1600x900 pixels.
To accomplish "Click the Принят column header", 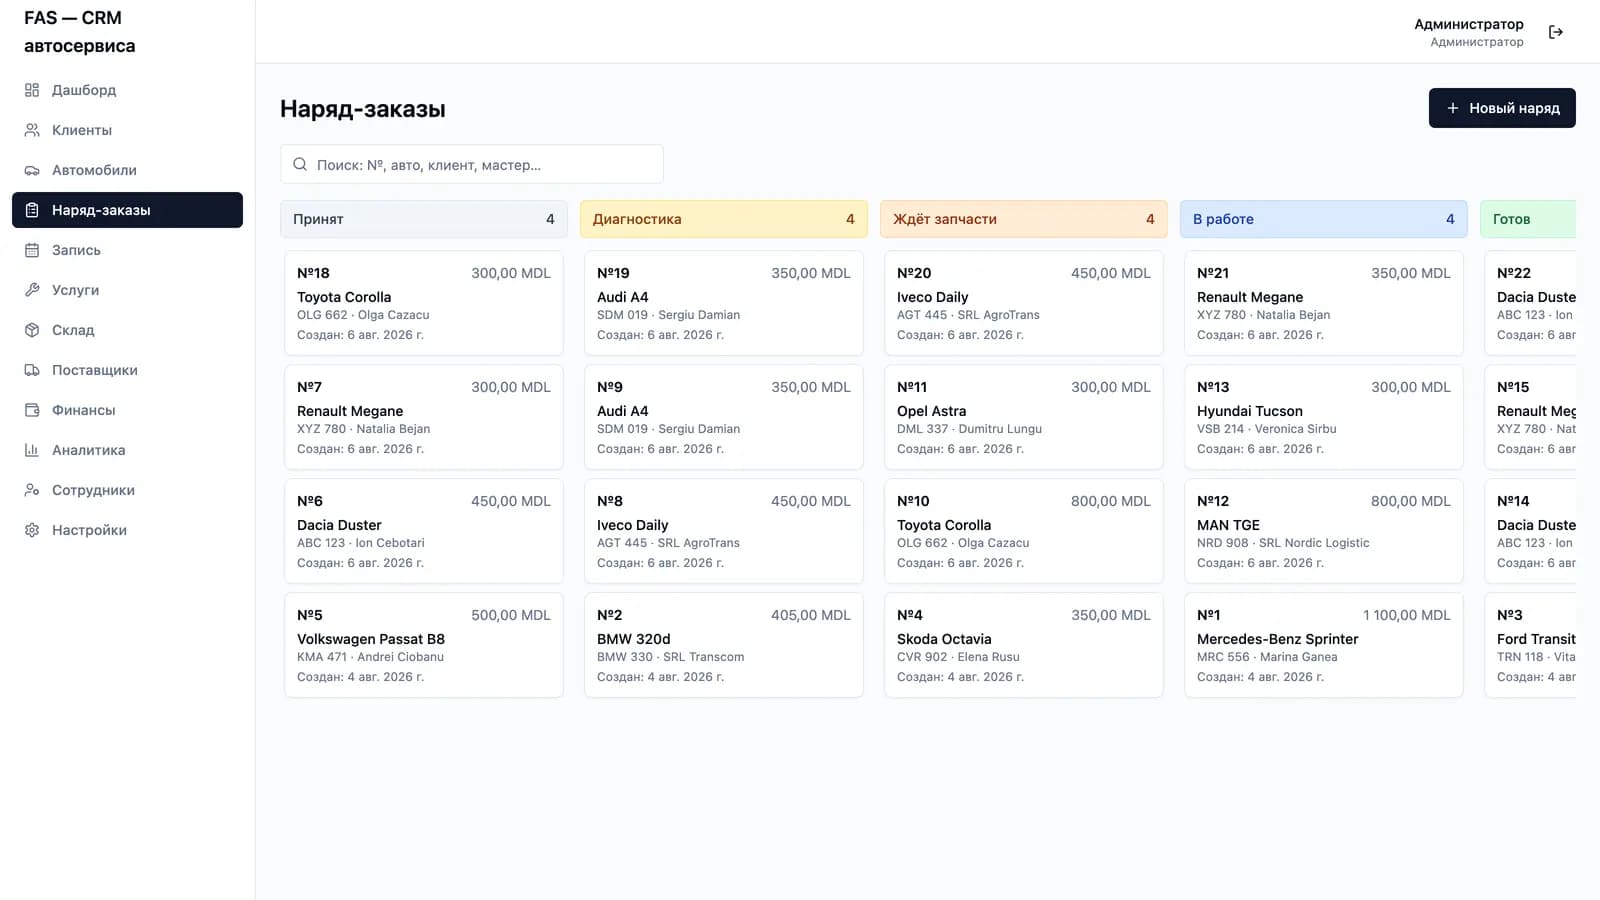I will click(x=424, y=219).
